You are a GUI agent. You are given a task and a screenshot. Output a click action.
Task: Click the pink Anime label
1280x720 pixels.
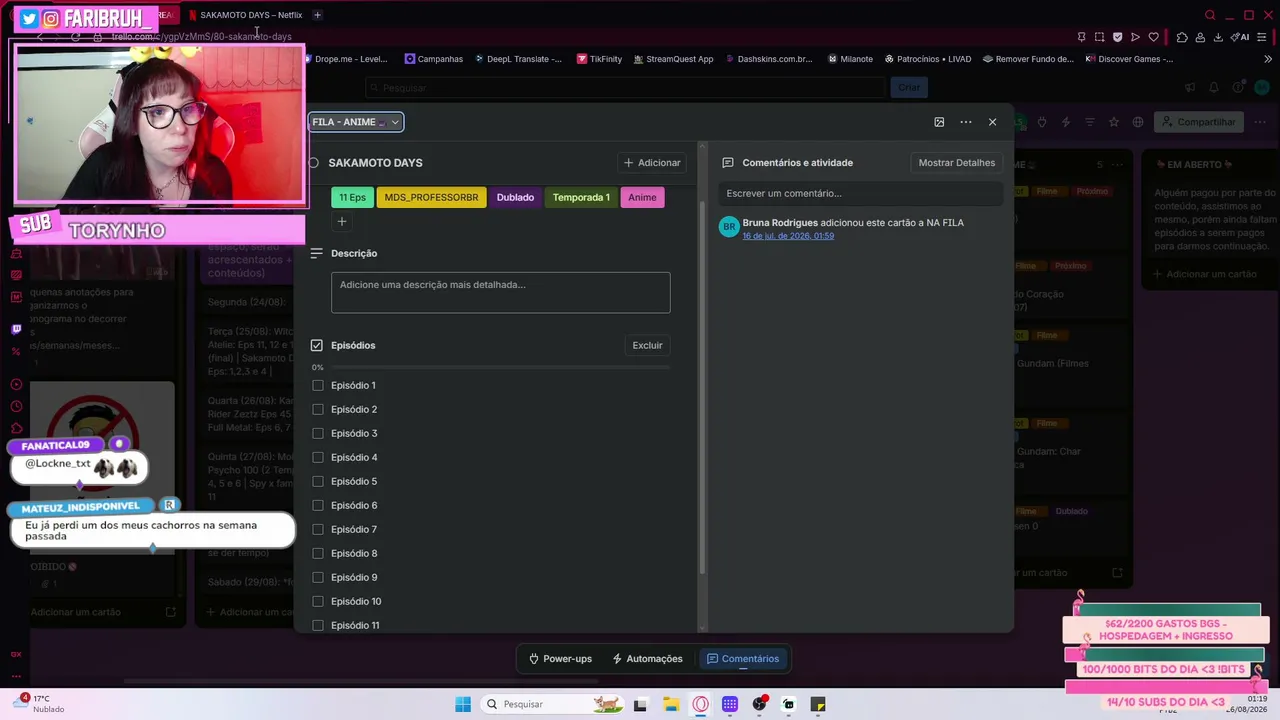tap(642, 198)
